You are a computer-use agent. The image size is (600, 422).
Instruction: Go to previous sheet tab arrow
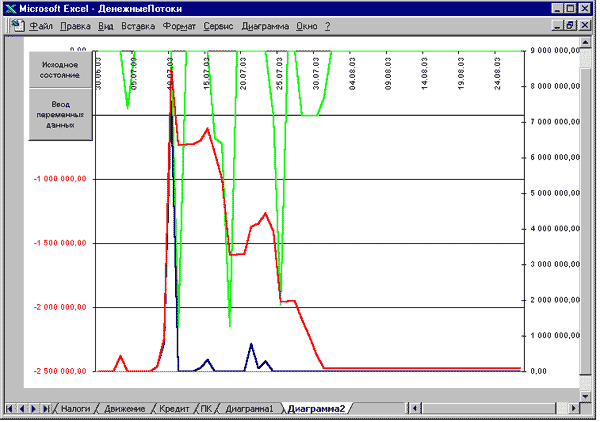coord(22,409)
